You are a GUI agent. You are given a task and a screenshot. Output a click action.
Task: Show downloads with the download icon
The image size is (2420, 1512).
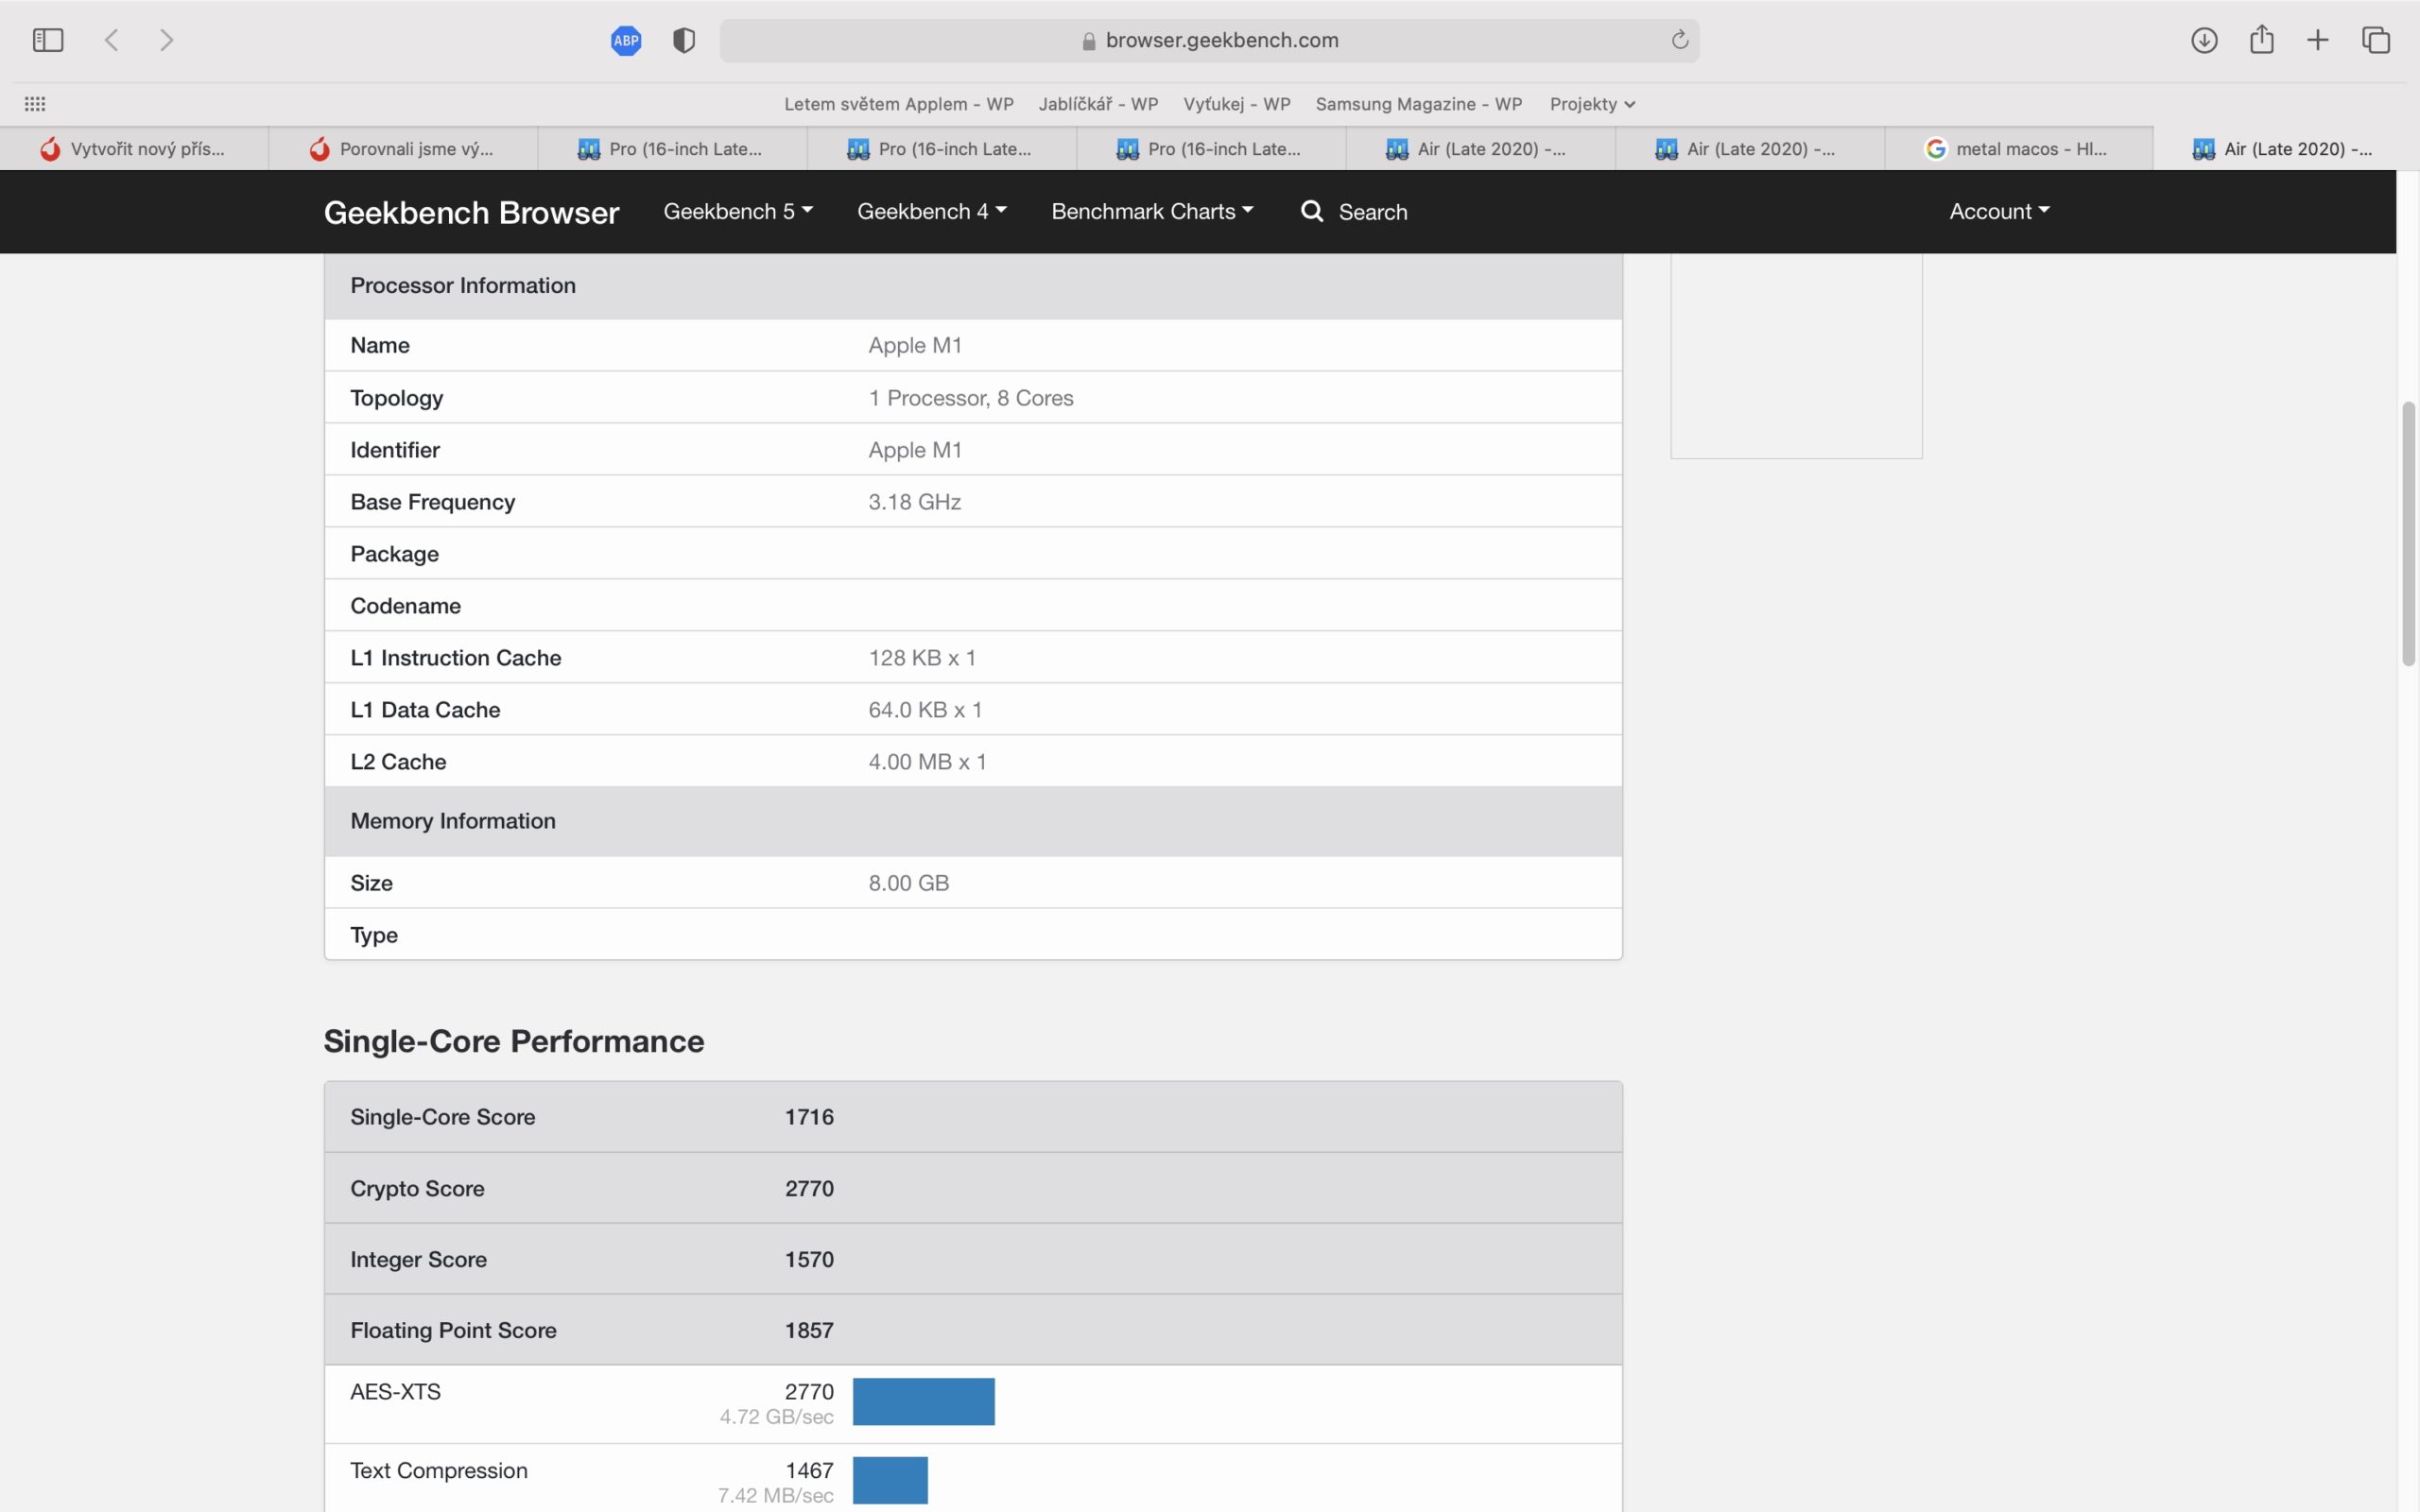[2204, 40]
